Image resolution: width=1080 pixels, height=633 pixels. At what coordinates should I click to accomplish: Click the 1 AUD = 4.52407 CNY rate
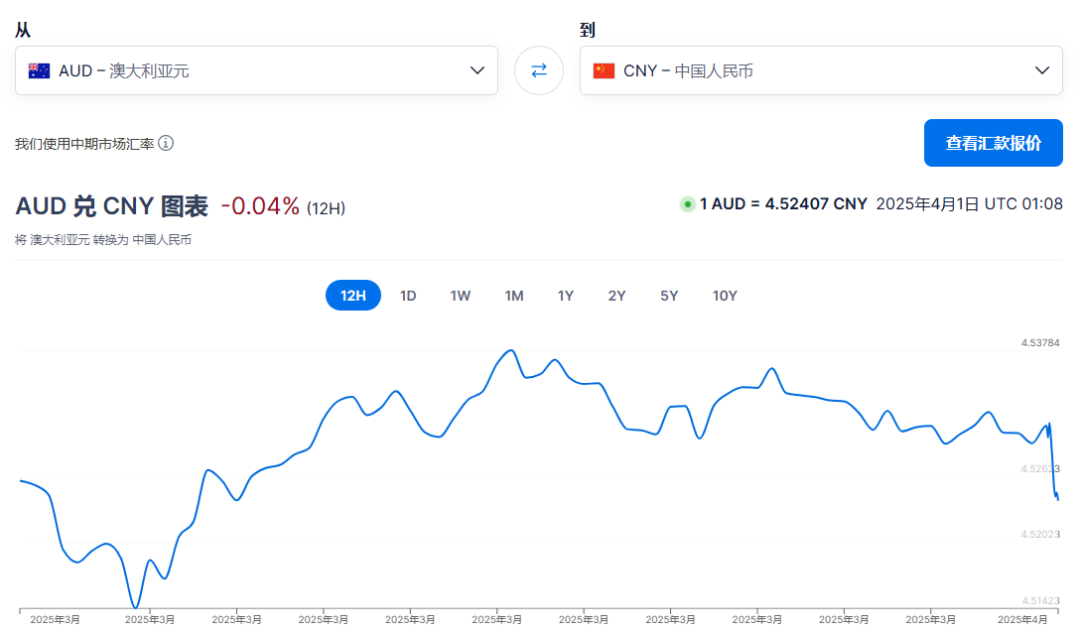pyautogui.click(x=783, y=204)
